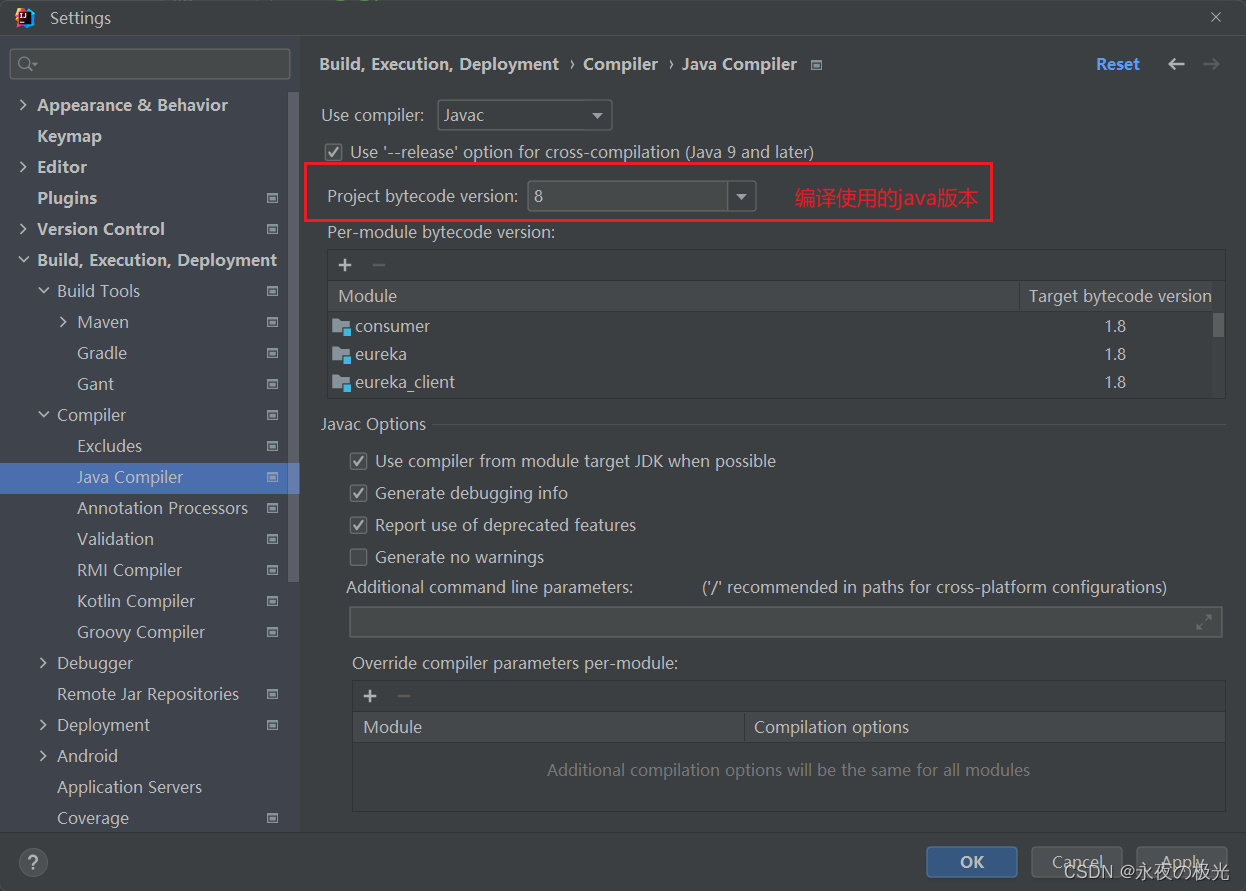
Task: Collapse the Compiler node
Action: click(x=43, y=415)
